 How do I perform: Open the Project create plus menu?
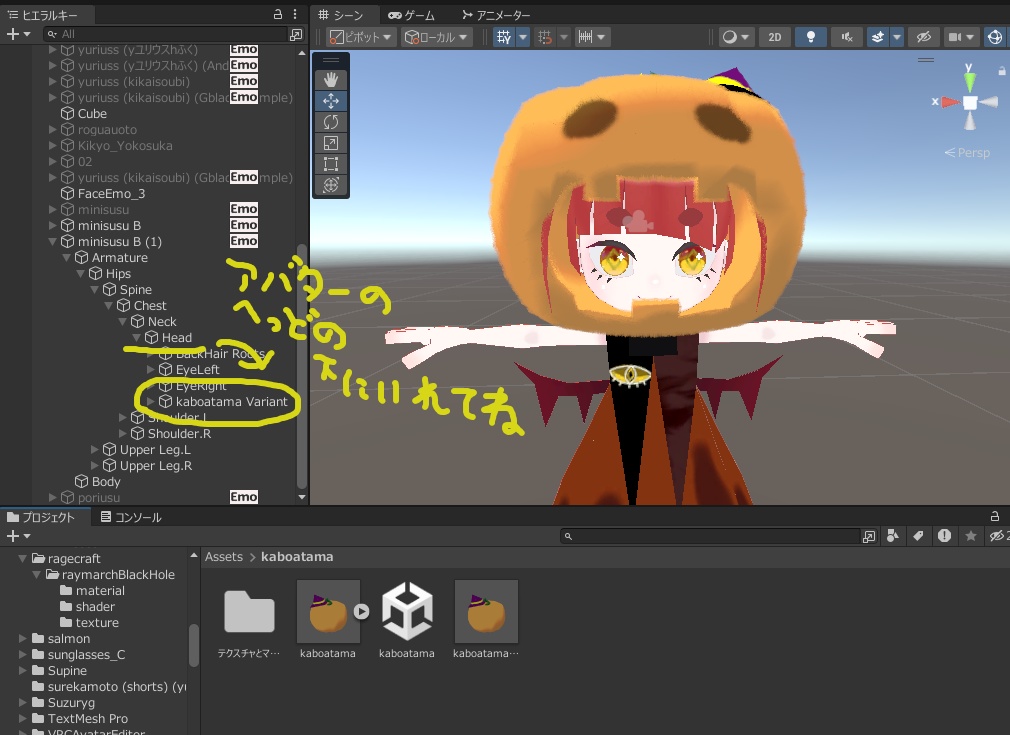[18, 536]
